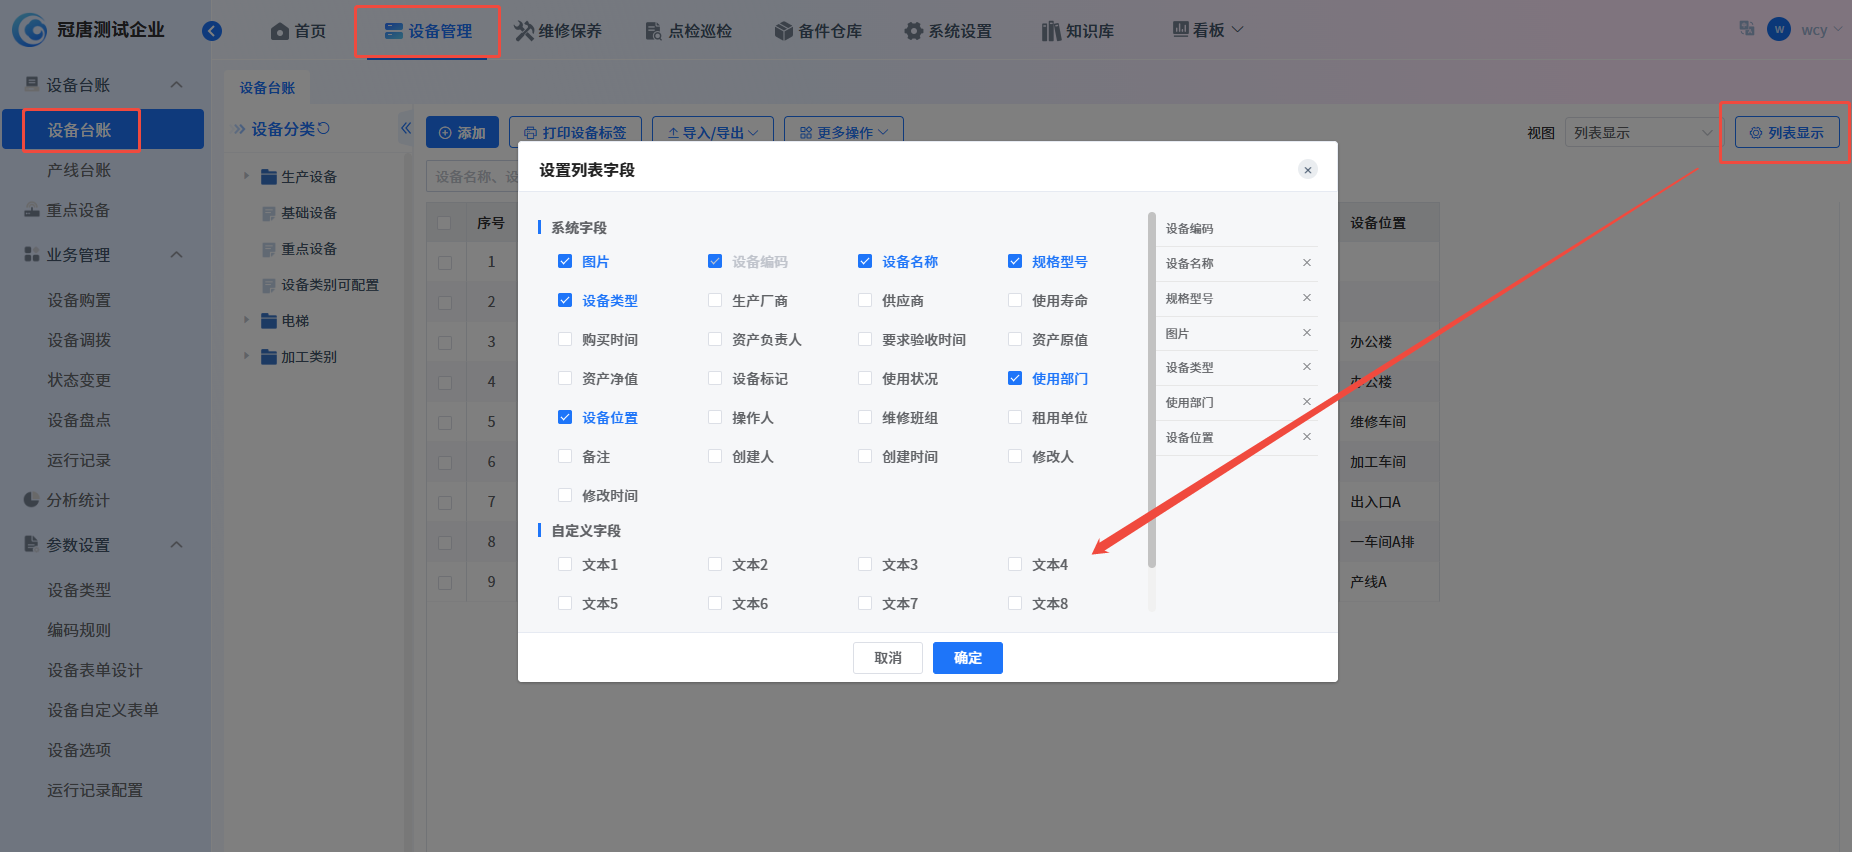Close the 设置列表字段 dialog
This screenshot has width=1852, height=852.
click(1308, 170)
